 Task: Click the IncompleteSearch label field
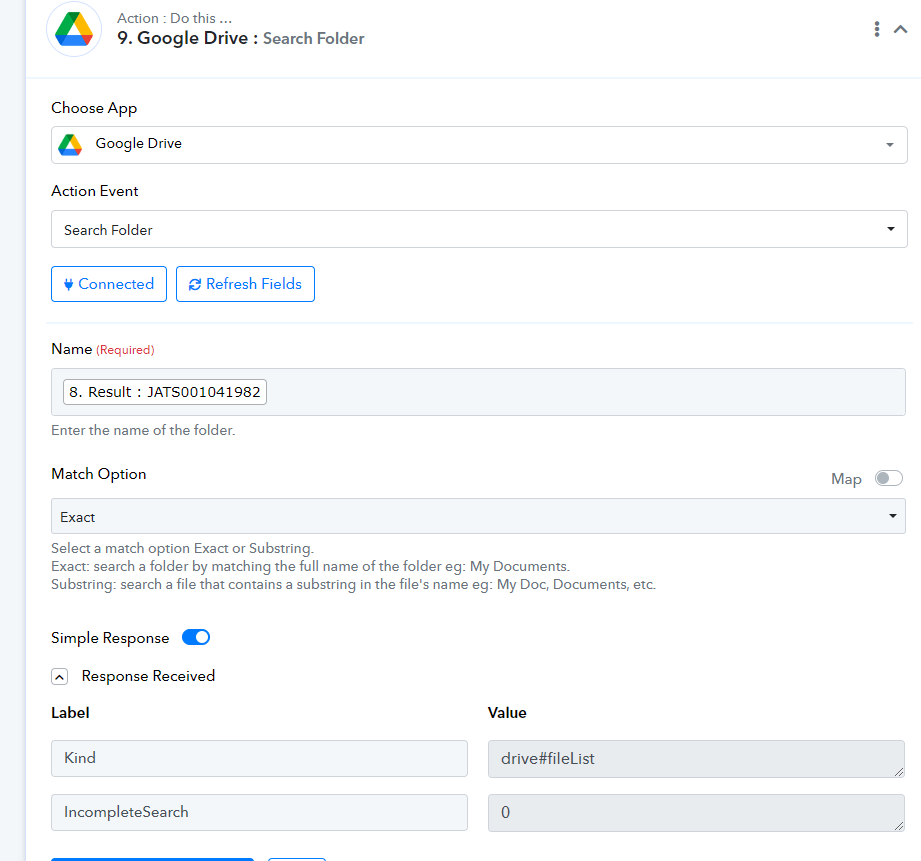coord(259,812)
